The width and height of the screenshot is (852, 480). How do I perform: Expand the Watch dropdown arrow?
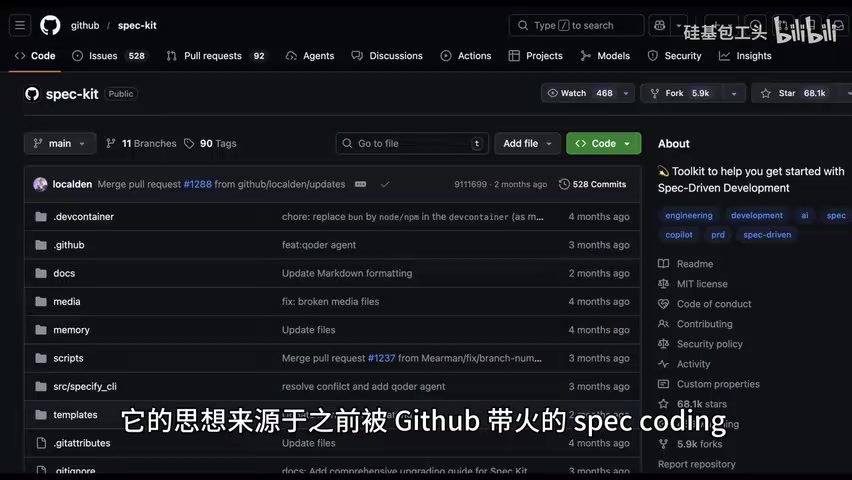(626, 93)
